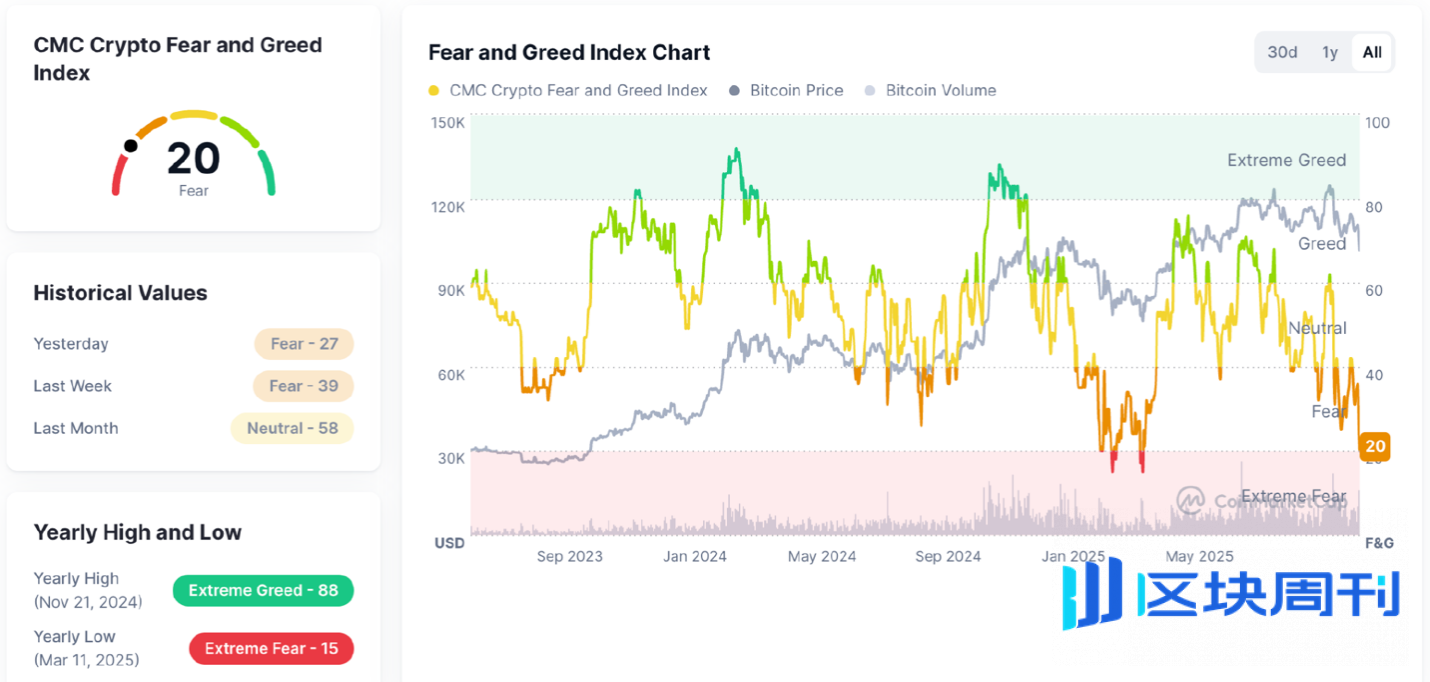Click the orange 20 current value marker
The height and width of the screenshot is (682, 1430).
[x=1375, y=446]
